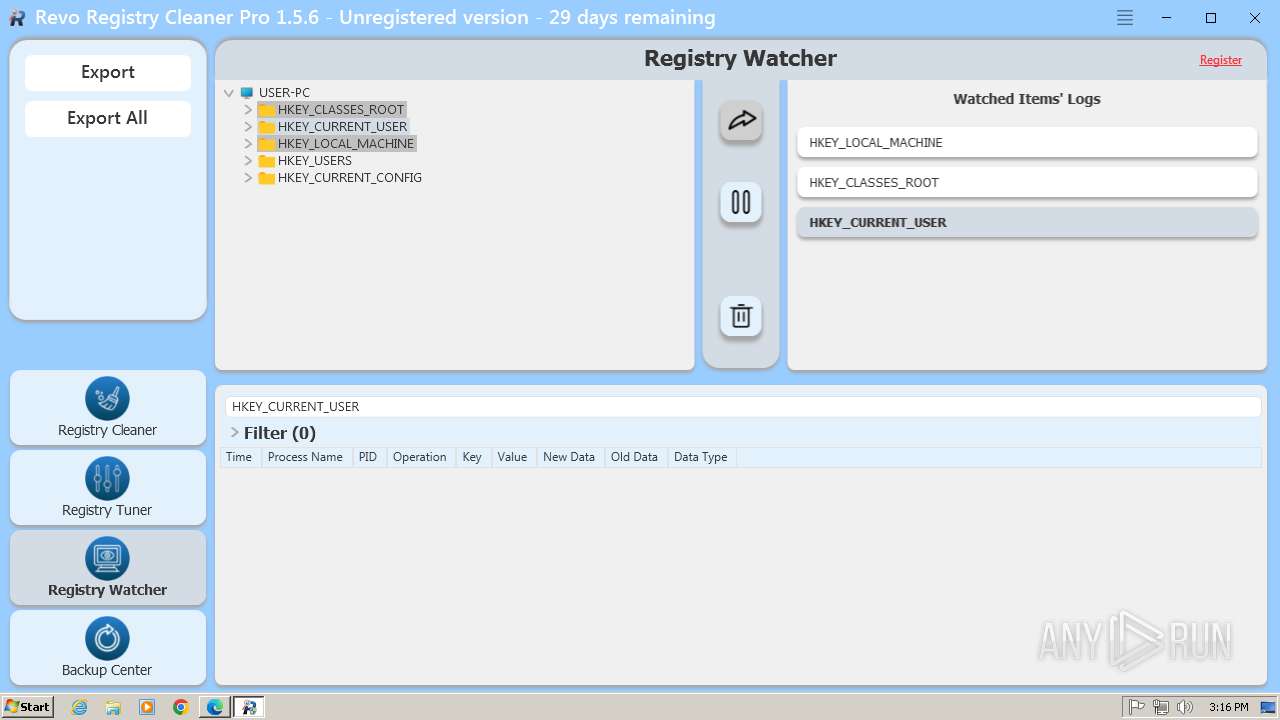Launch Edge from taskbar
The height and width of the screenshot is (720, 1280).
point(215,707)
